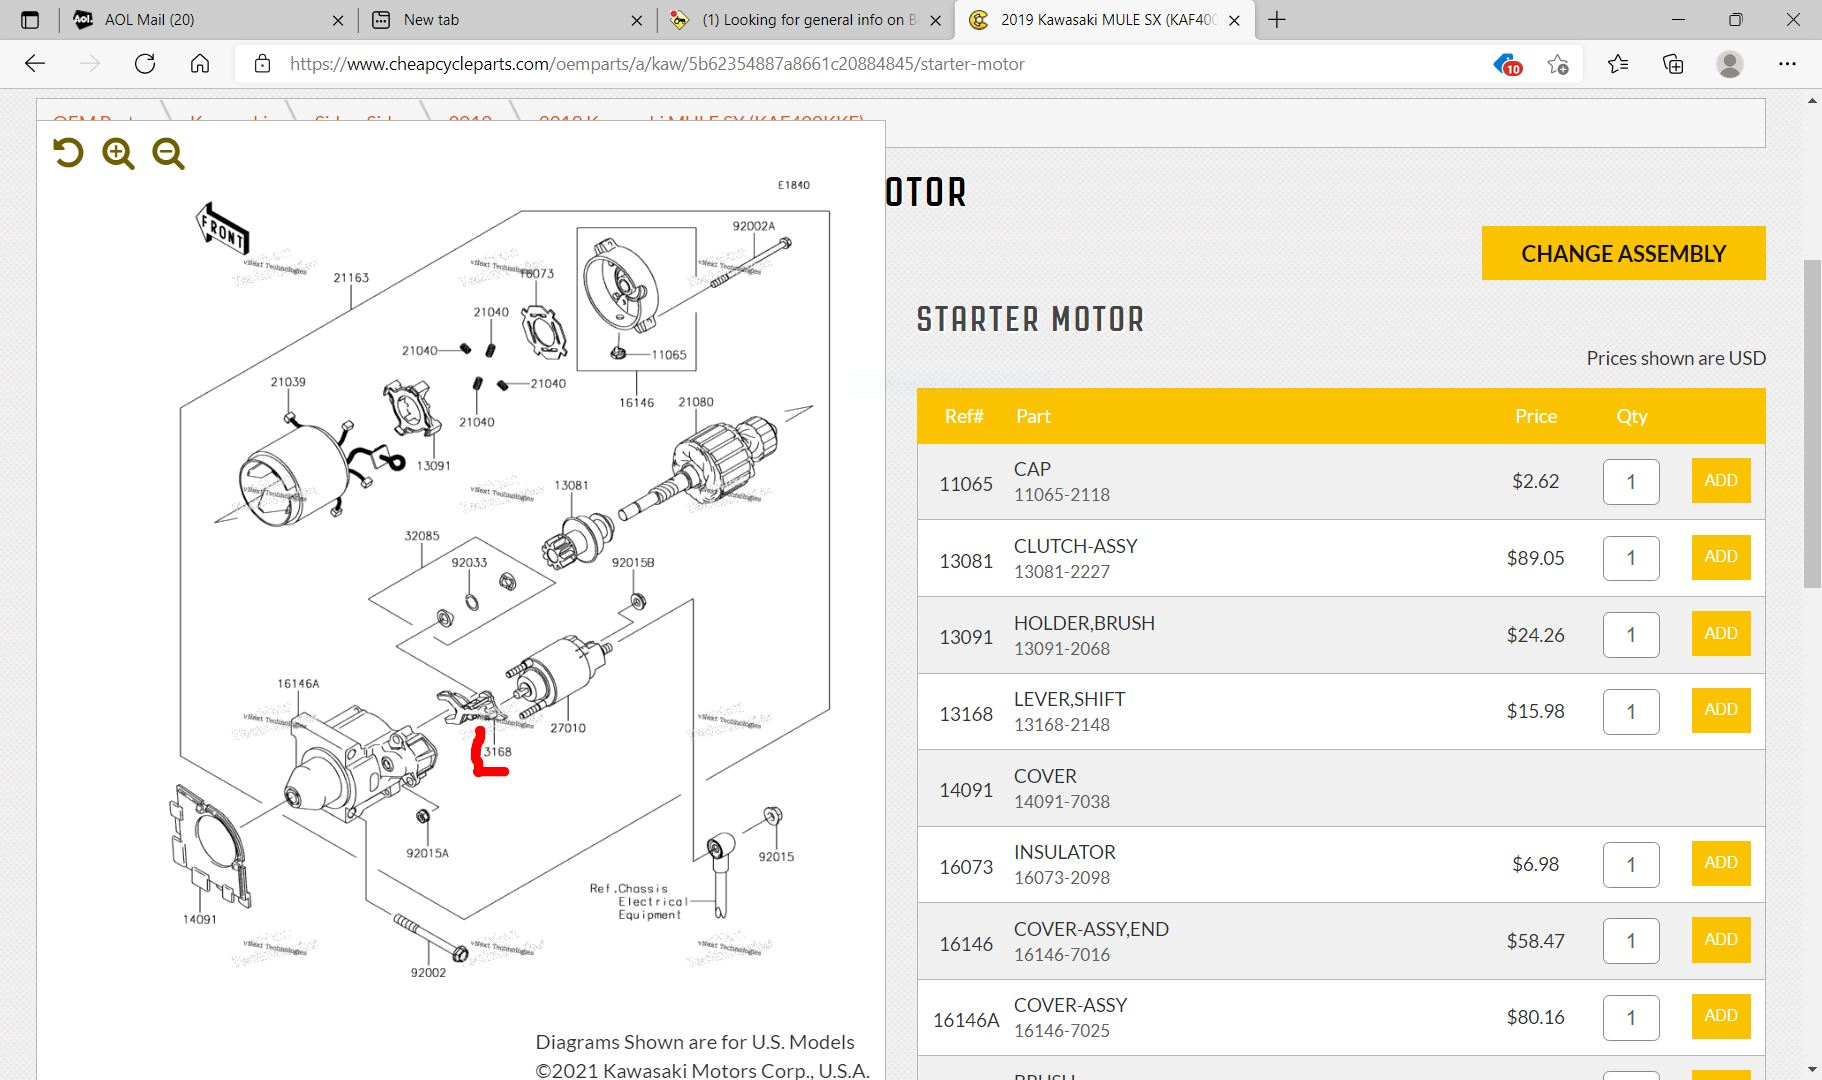Open the tab actions menu icon
Image resolution: width=1822 pixels, height=1080 pixels.
coord(30,20)
